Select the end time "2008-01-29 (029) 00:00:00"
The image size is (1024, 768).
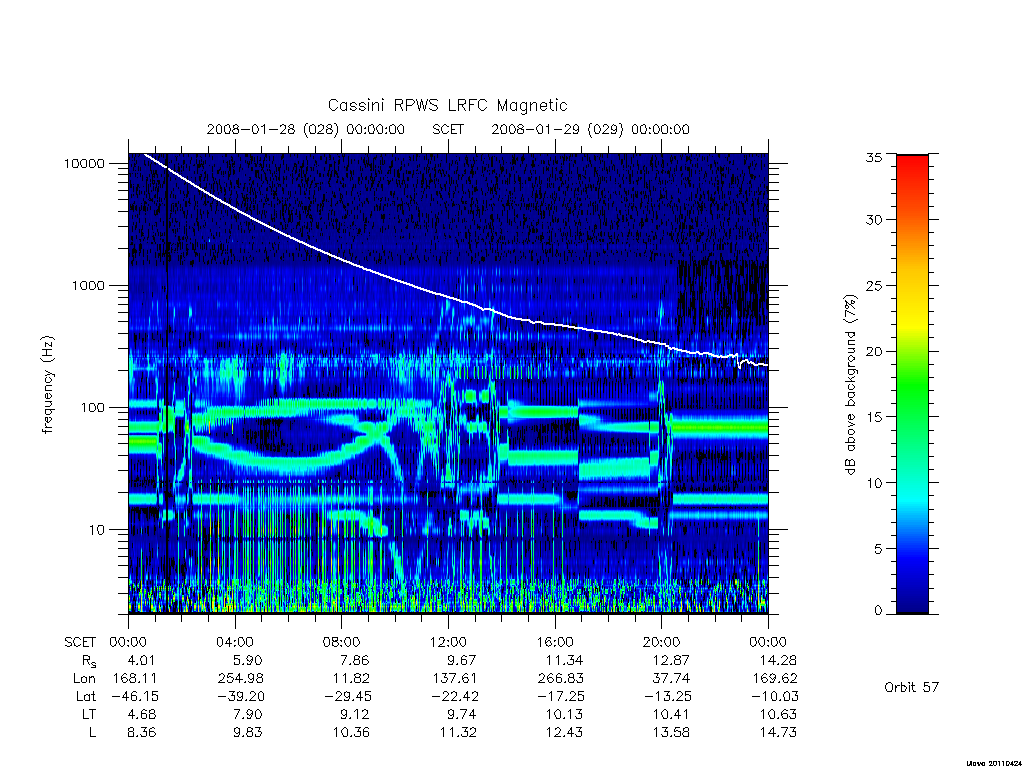tap(590, 129)
